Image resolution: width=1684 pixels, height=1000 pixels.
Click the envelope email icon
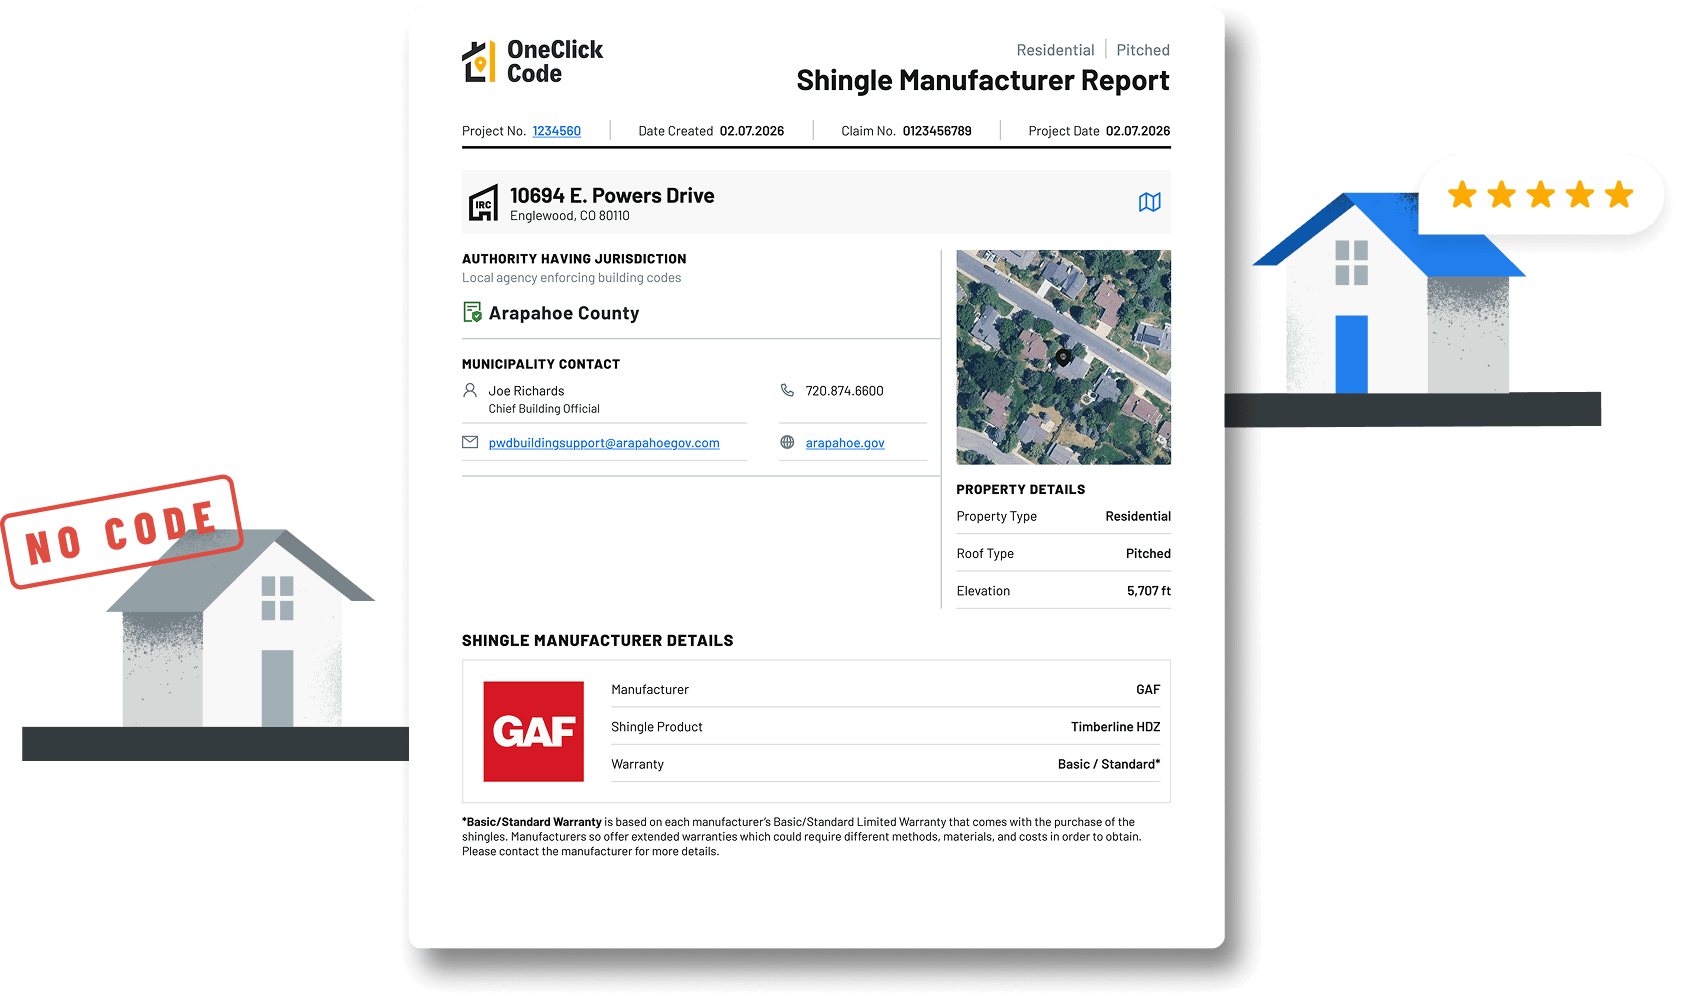tap(470, 442)
